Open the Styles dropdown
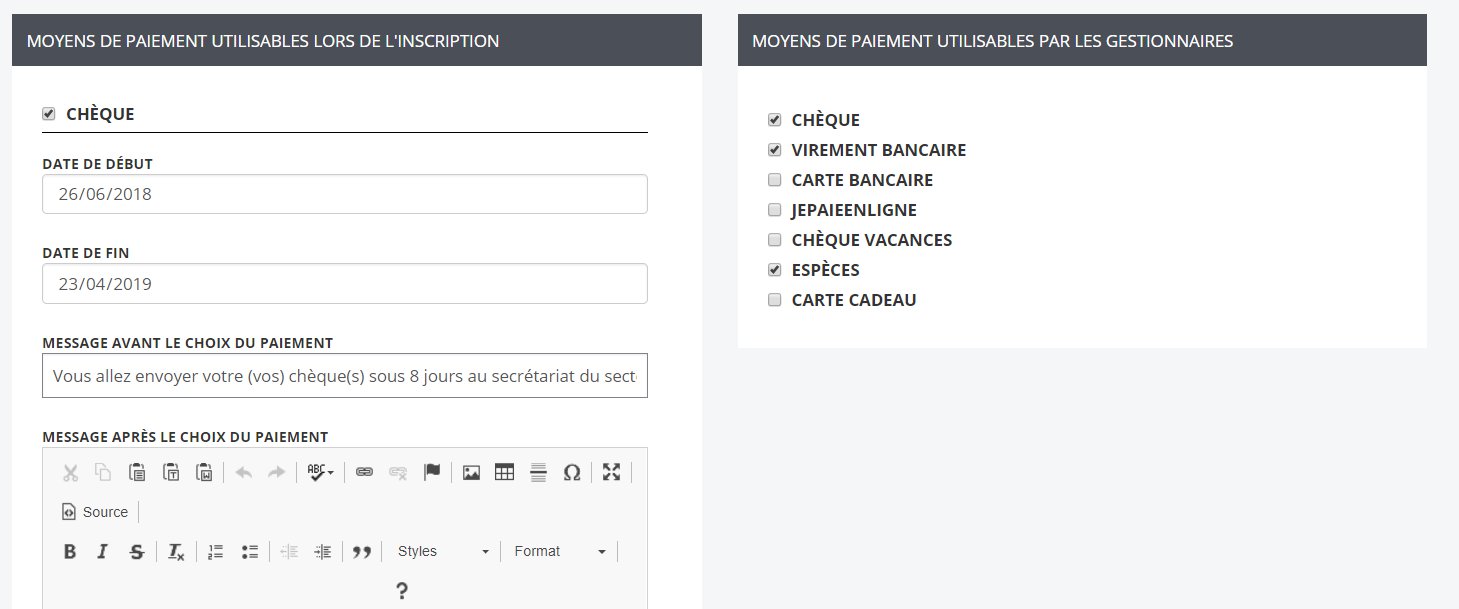The width and height of the screenshot is (1459, 609). (443, 552)
